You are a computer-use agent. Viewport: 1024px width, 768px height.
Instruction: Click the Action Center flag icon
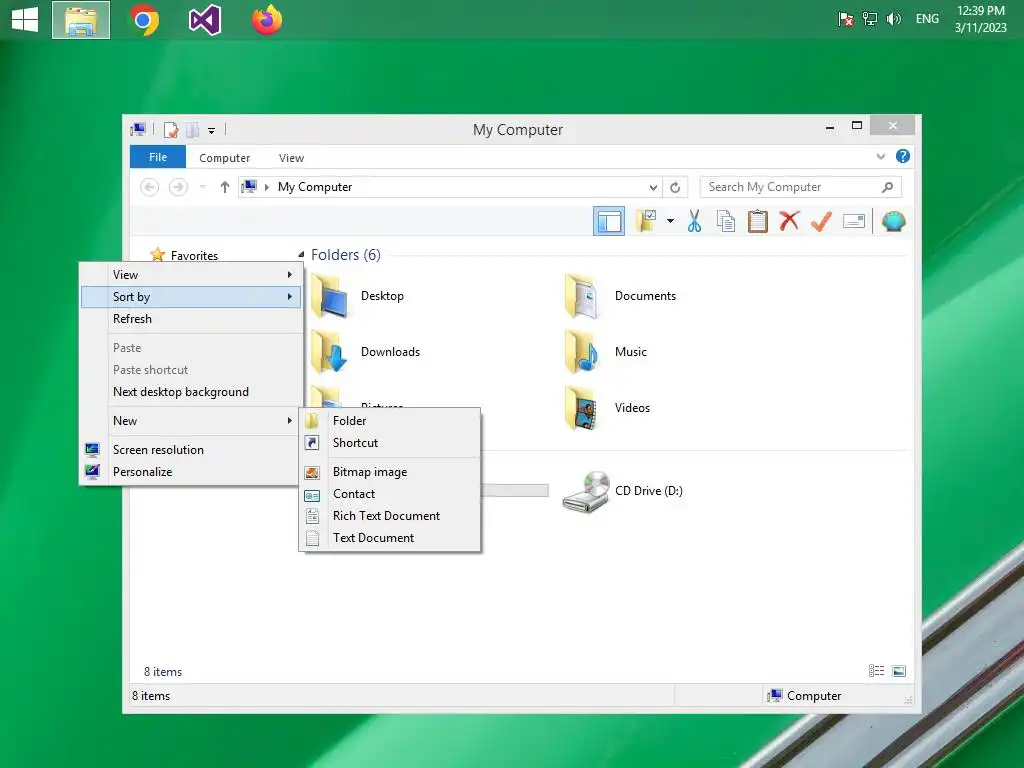point(845,19)
